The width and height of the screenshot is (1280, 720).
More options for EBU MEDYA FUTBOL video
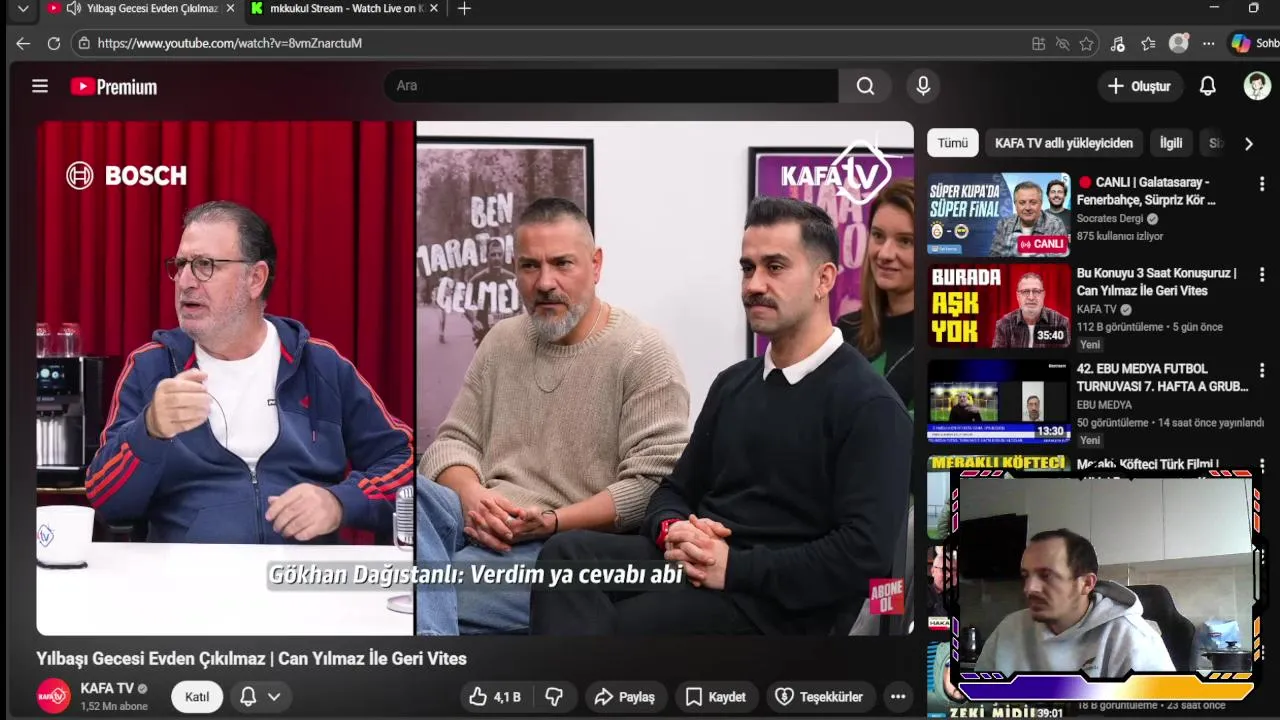click(1262, 371)
